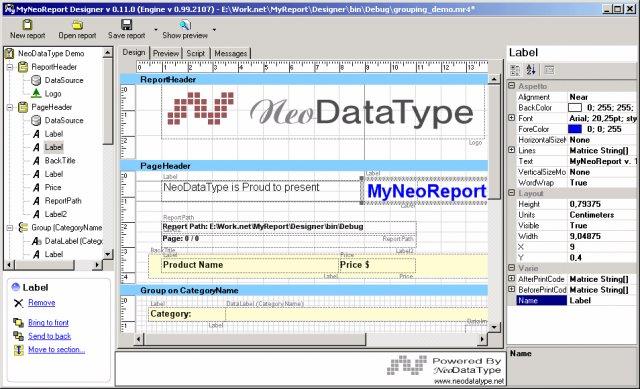Select DataSource icon under PageHeader

(36, 120)
